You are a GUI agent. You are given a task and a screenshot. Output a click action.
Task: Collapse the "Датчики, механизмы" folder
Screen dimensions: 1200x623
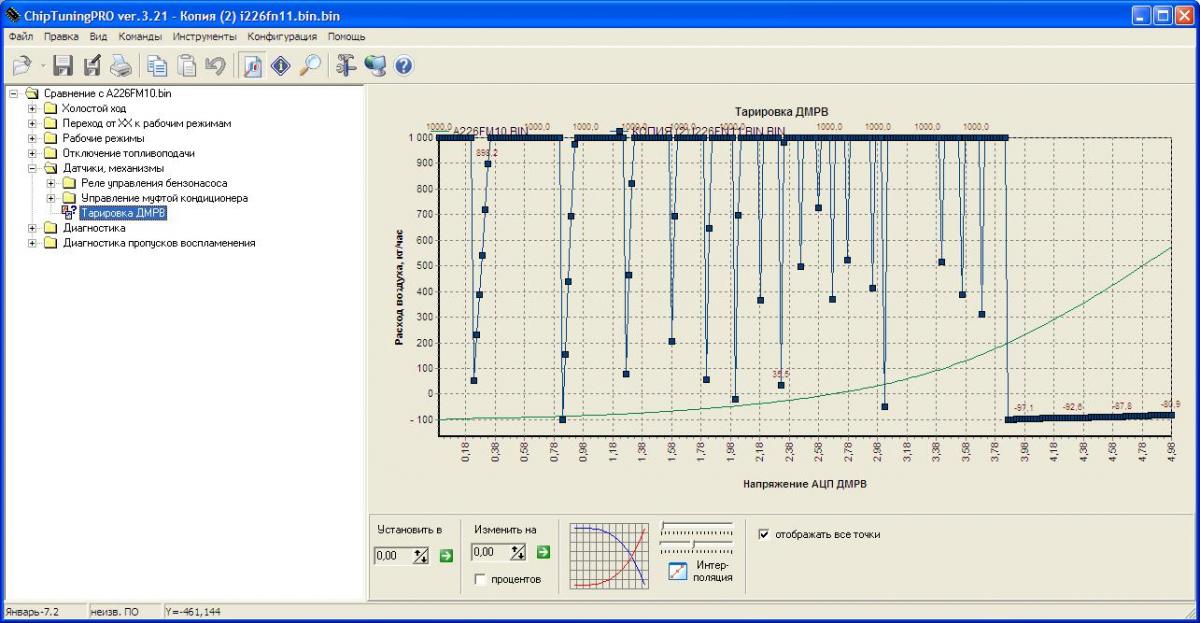33,168
